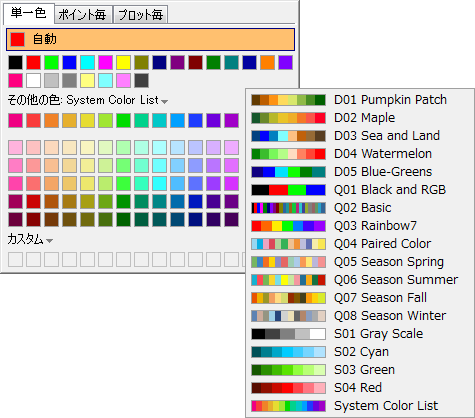This screenshot has width=475, height=418.
Task: Select the dark gray swatch in second row
Action: (x=141, y=81)
